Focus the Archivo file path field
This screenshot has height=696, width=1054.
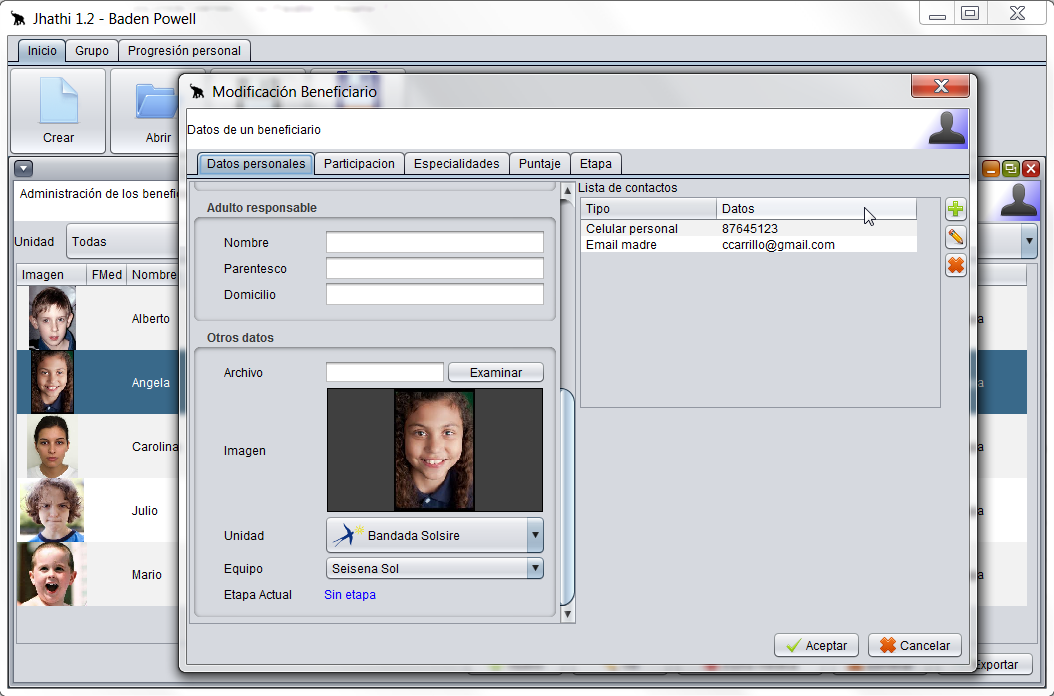point(384,372)
